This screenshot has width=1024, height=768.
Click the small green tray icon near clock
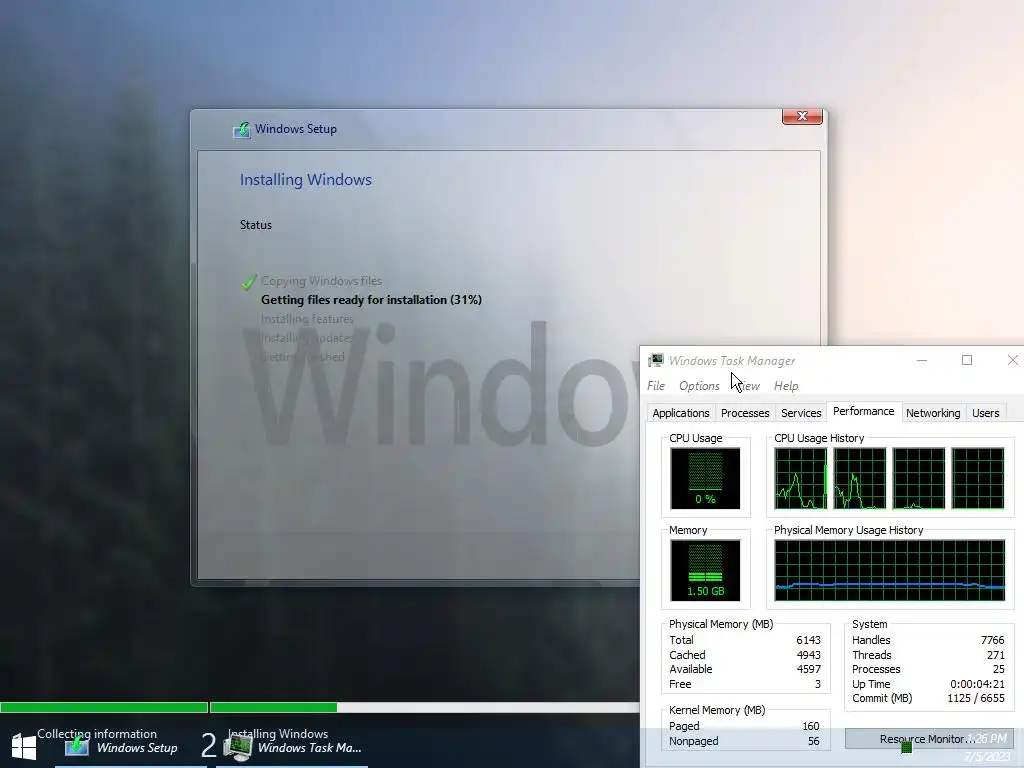point(906,748)
